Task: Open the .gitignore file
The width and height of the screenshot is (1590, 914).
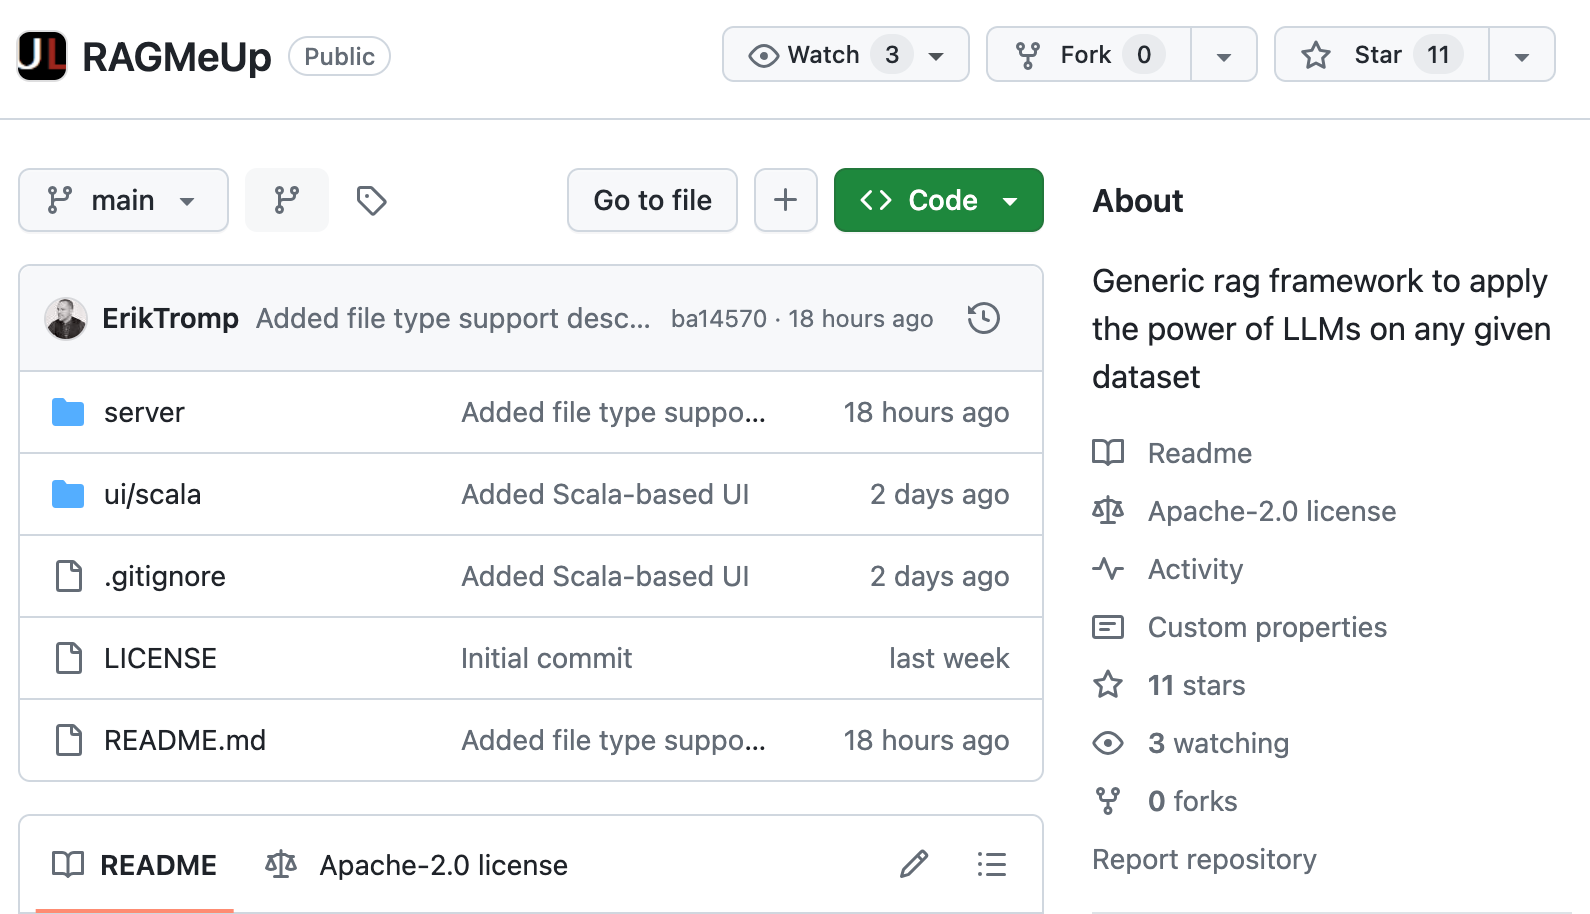Action: (x=165, y=576)
